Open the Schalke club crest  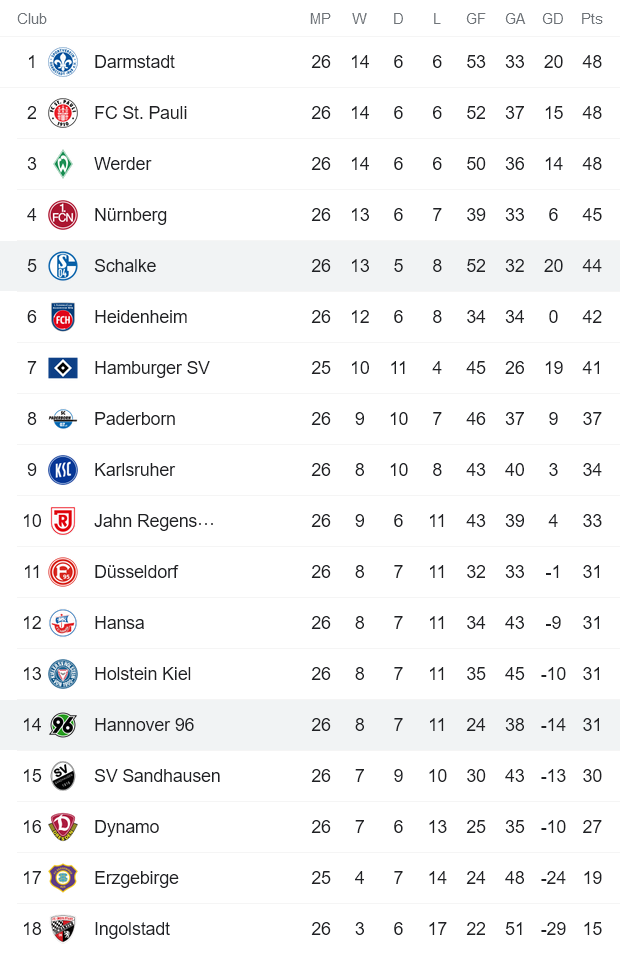(x=62, y=266)
